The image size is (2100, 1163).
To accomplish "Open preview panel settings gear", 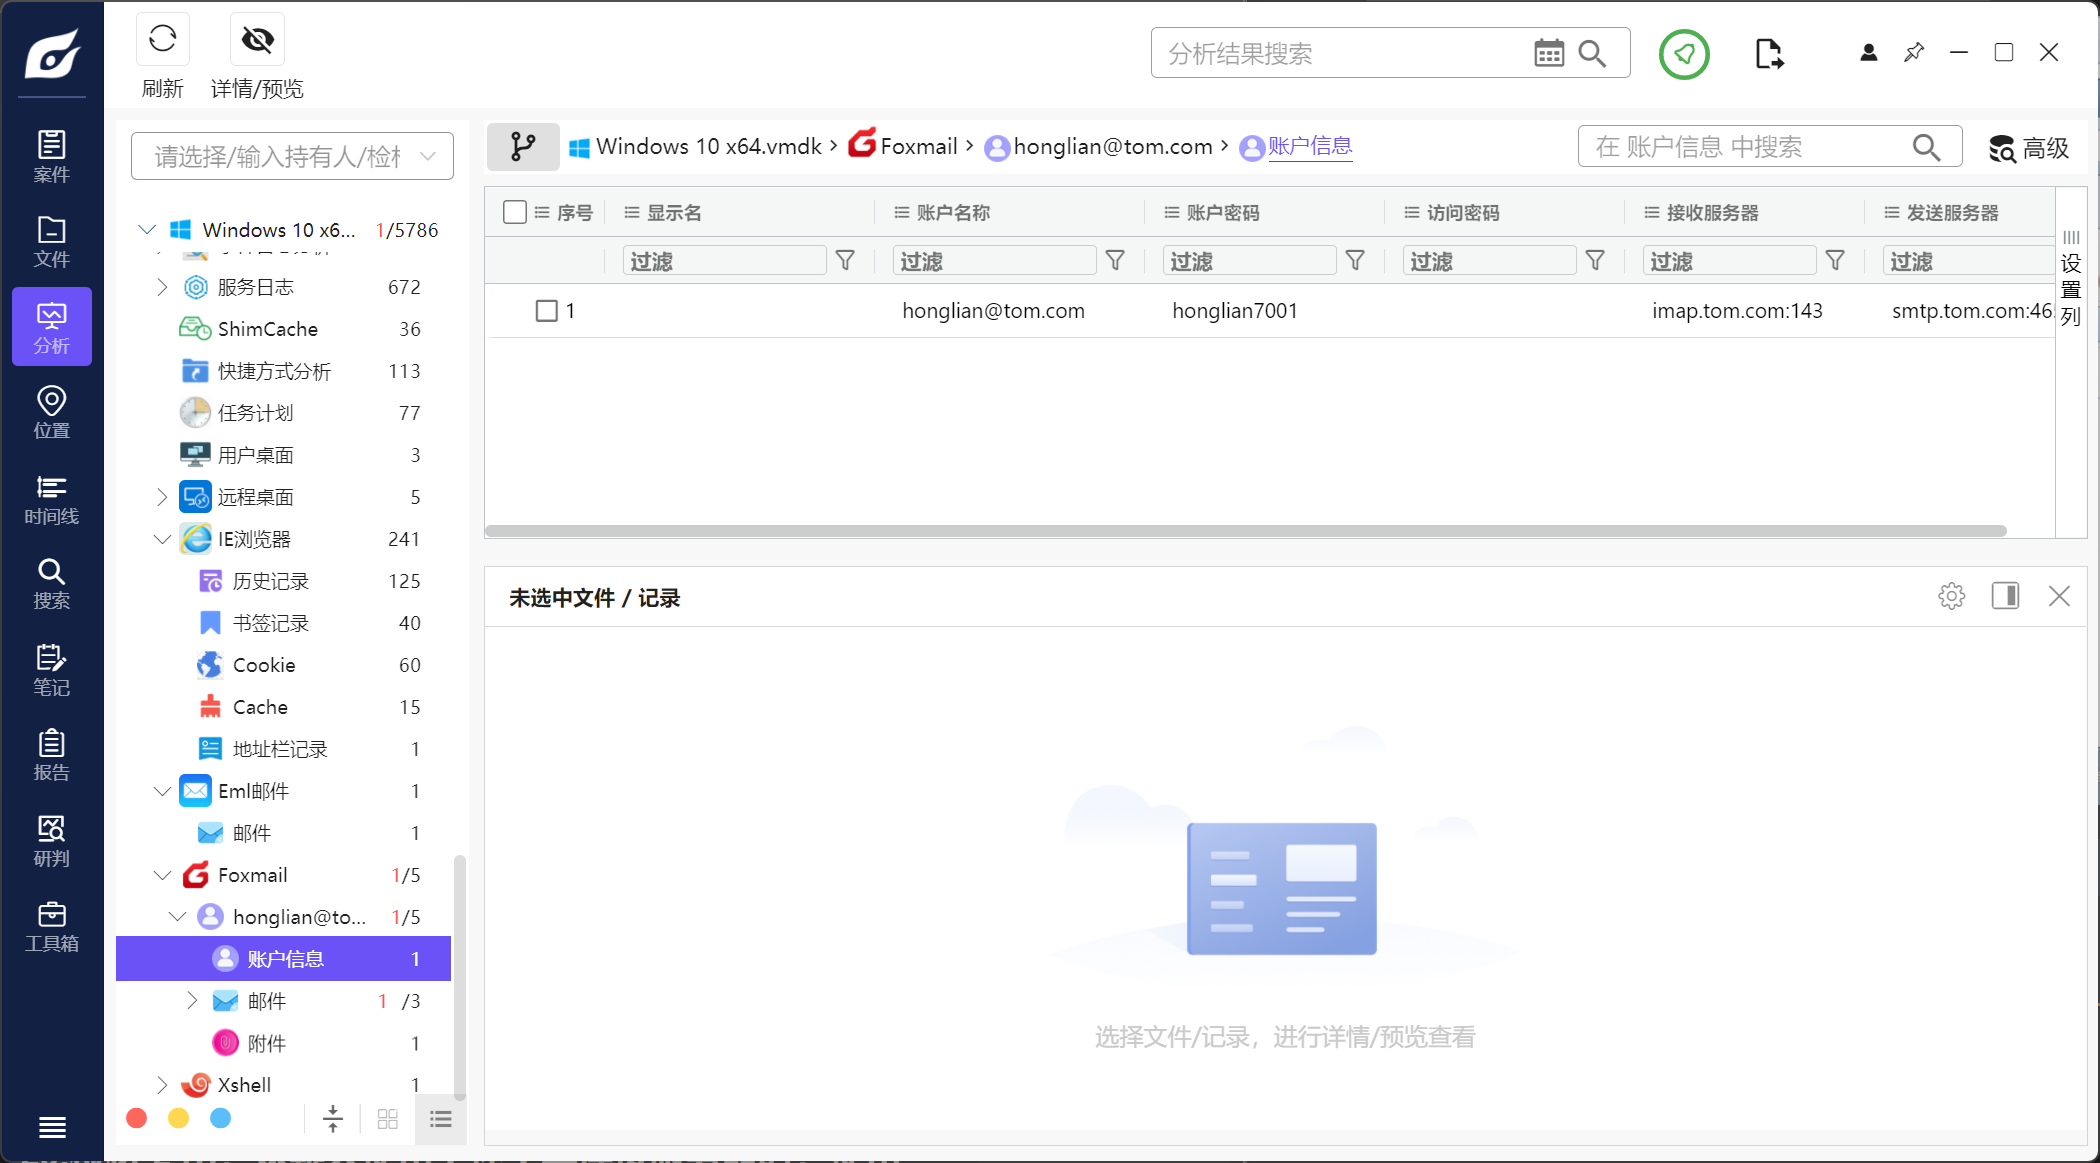I will 1951,597.
